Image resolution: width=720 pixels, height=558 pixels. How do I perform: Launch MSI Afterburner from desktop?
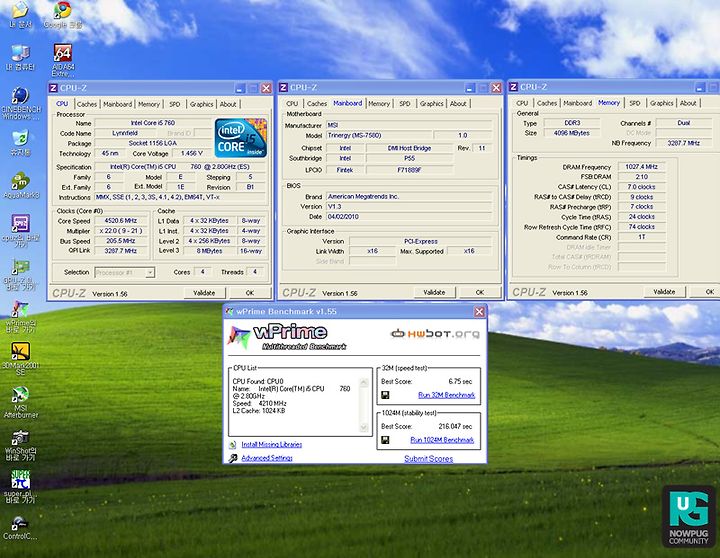pyautogui.click(x=21, y=403)
